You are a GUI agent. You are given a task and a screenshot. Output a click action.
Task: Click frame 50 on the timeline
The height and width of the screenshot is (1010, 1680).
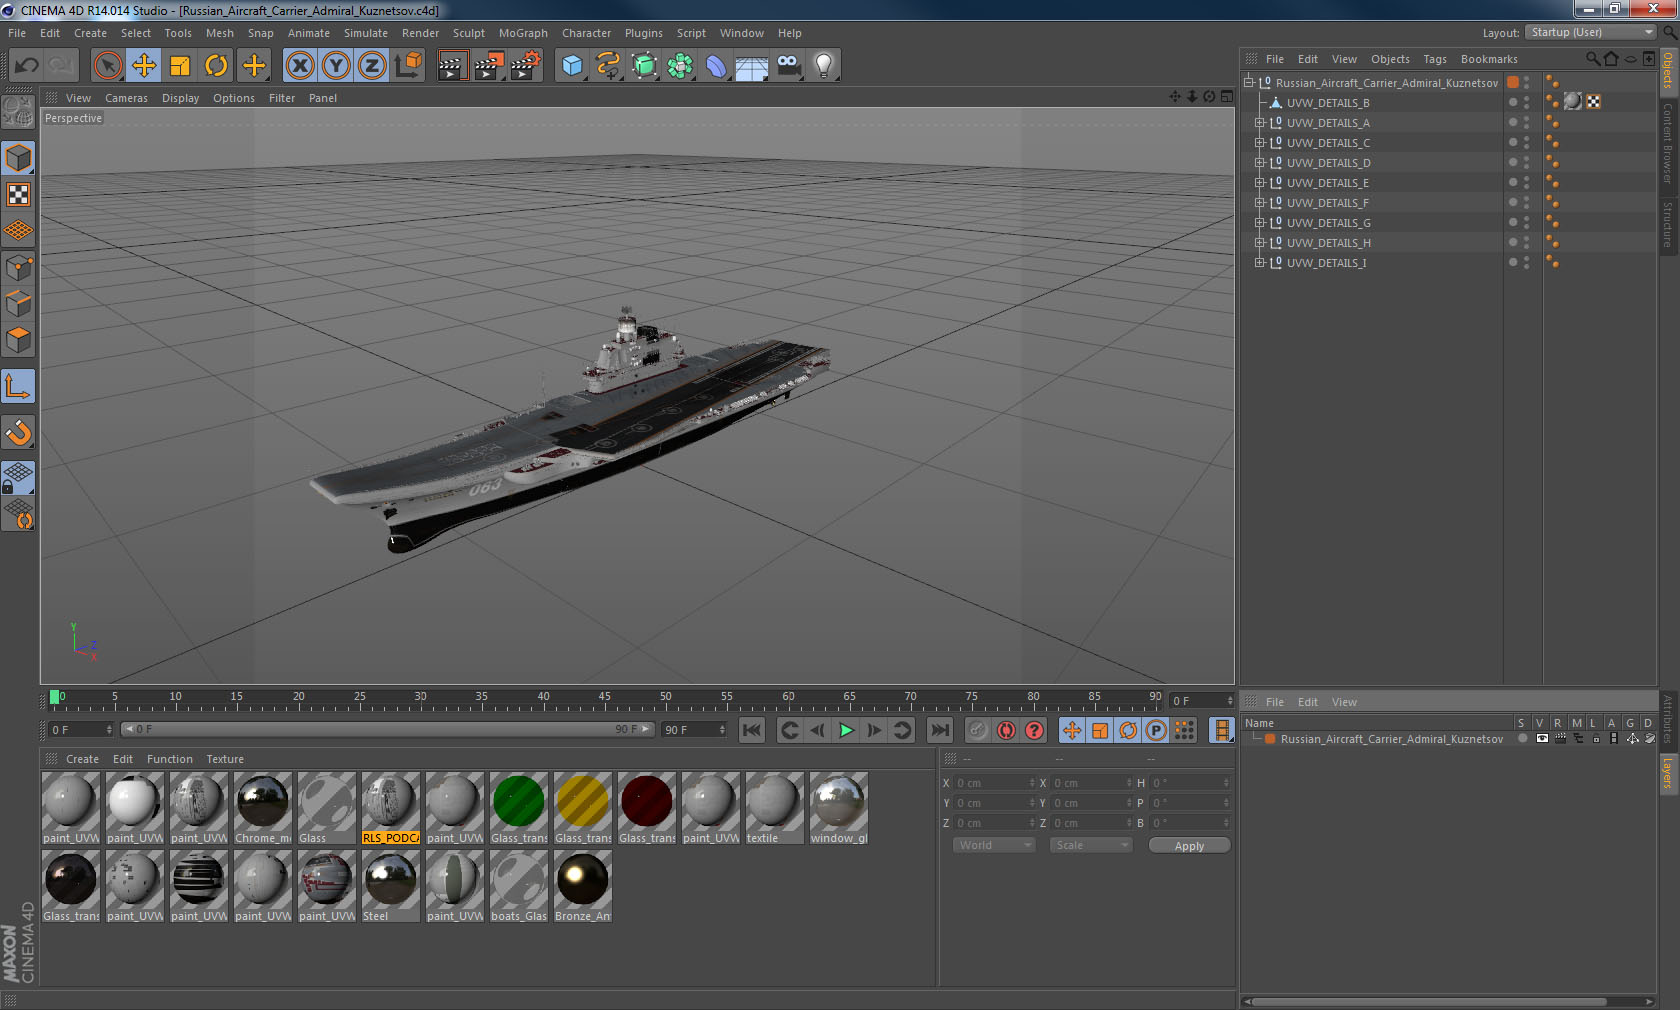665,697
